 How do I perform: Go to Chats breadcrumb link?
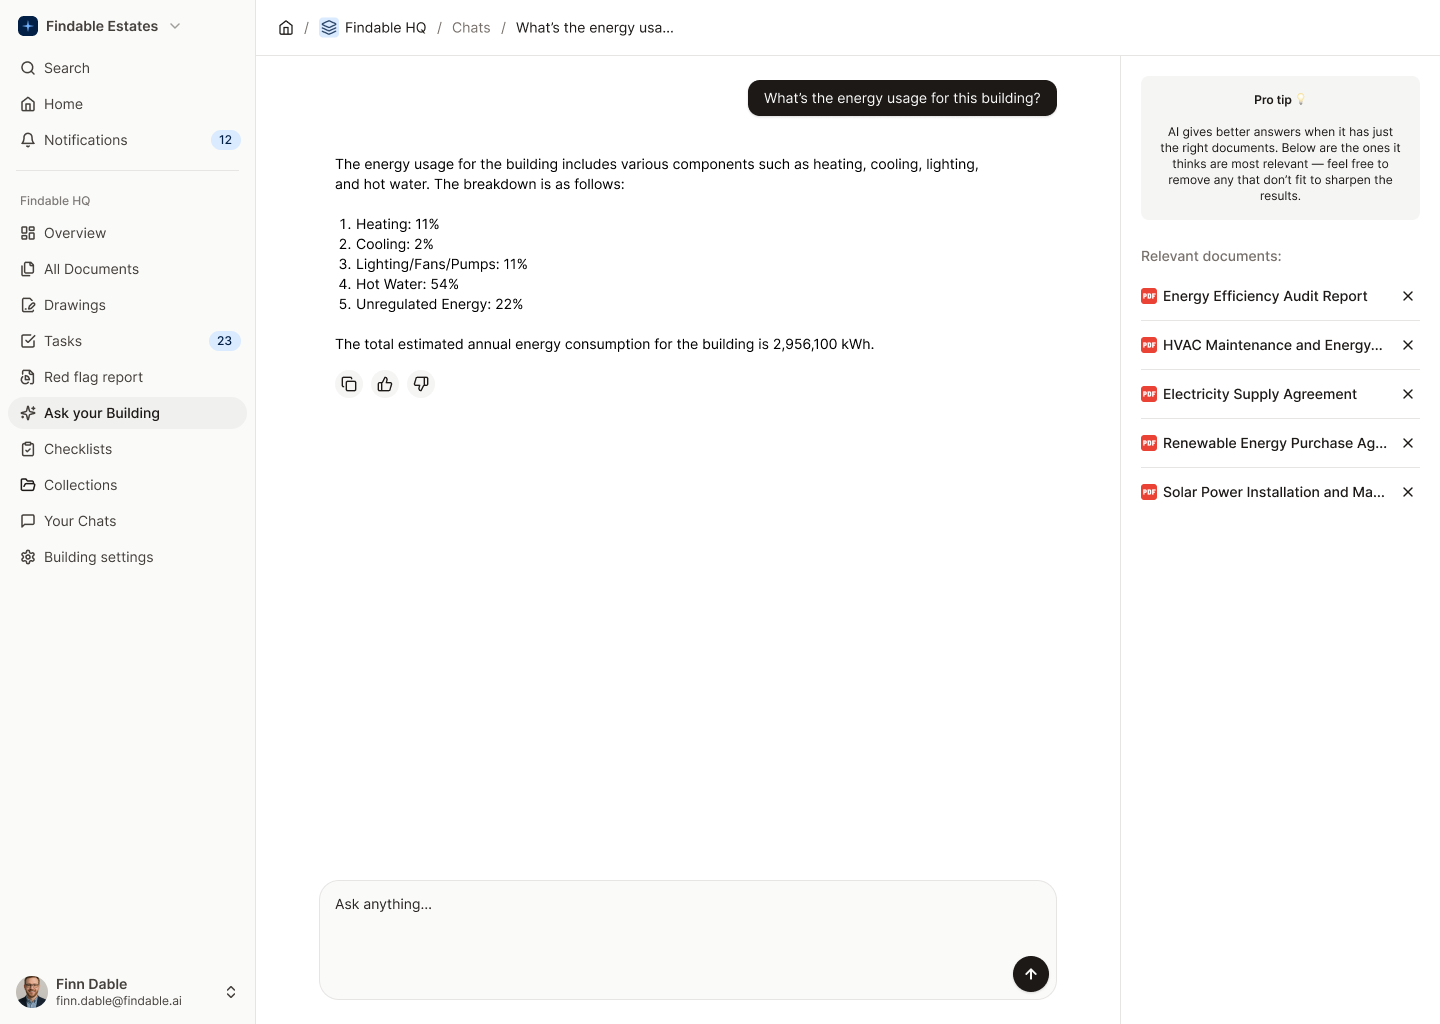[x=471, y=28]
